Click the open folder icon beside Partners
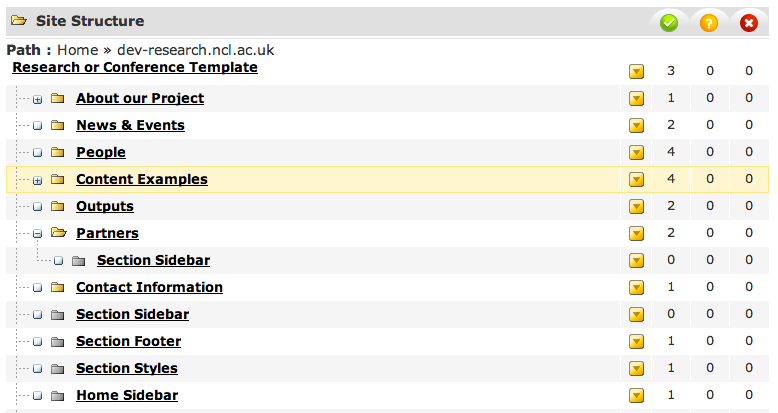The width and height of the screenshot is (778, 413). pyautogui.click(x=57, y=234)
